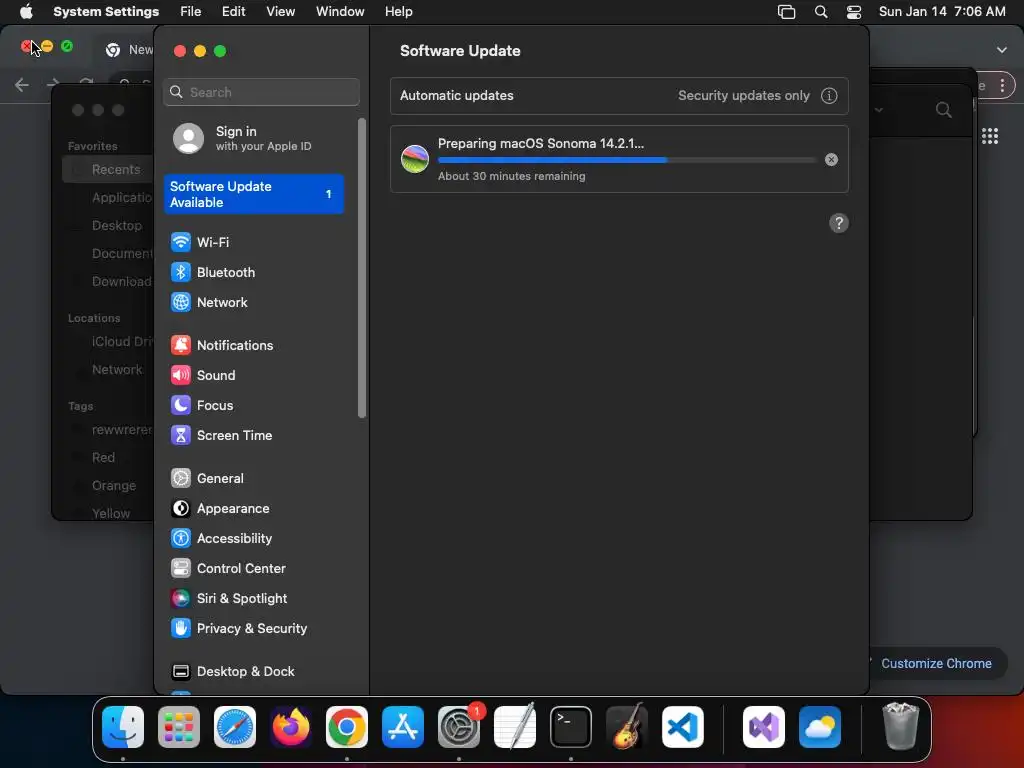Open App Store from the Dock

click(x=403, y=727)
